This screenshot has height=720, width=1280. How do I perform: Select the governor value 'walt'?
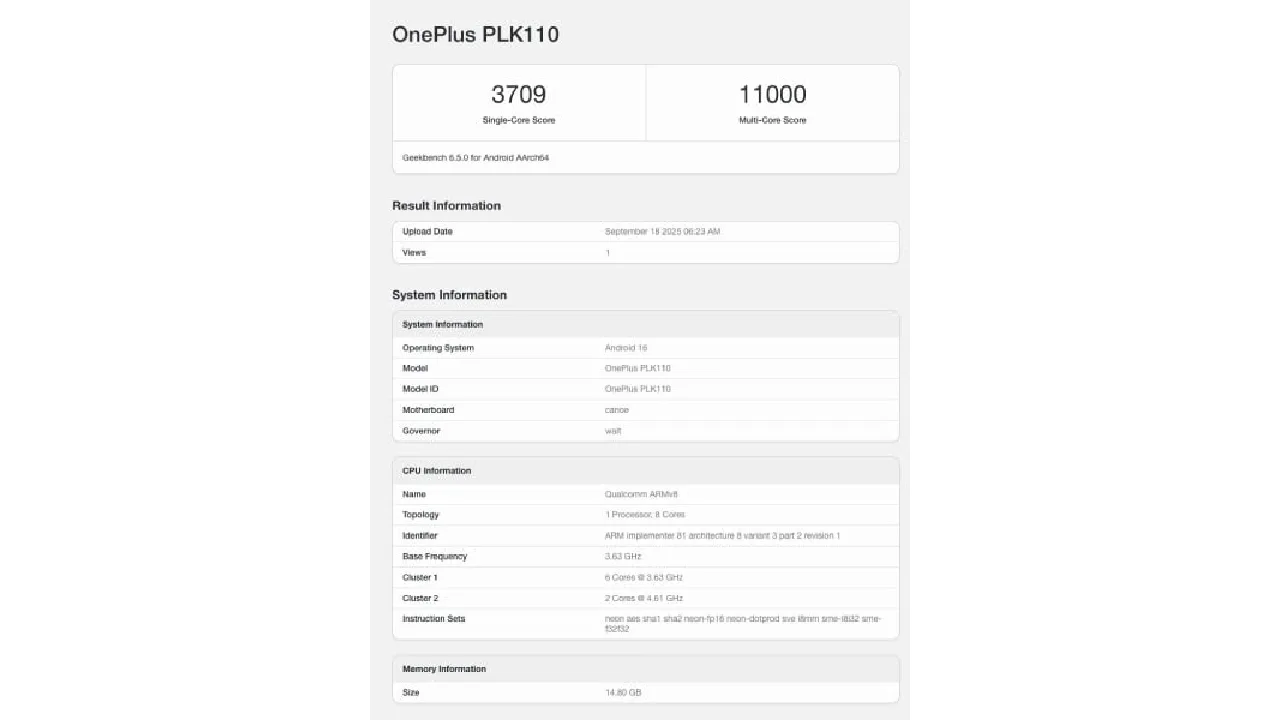coord(613,431)
